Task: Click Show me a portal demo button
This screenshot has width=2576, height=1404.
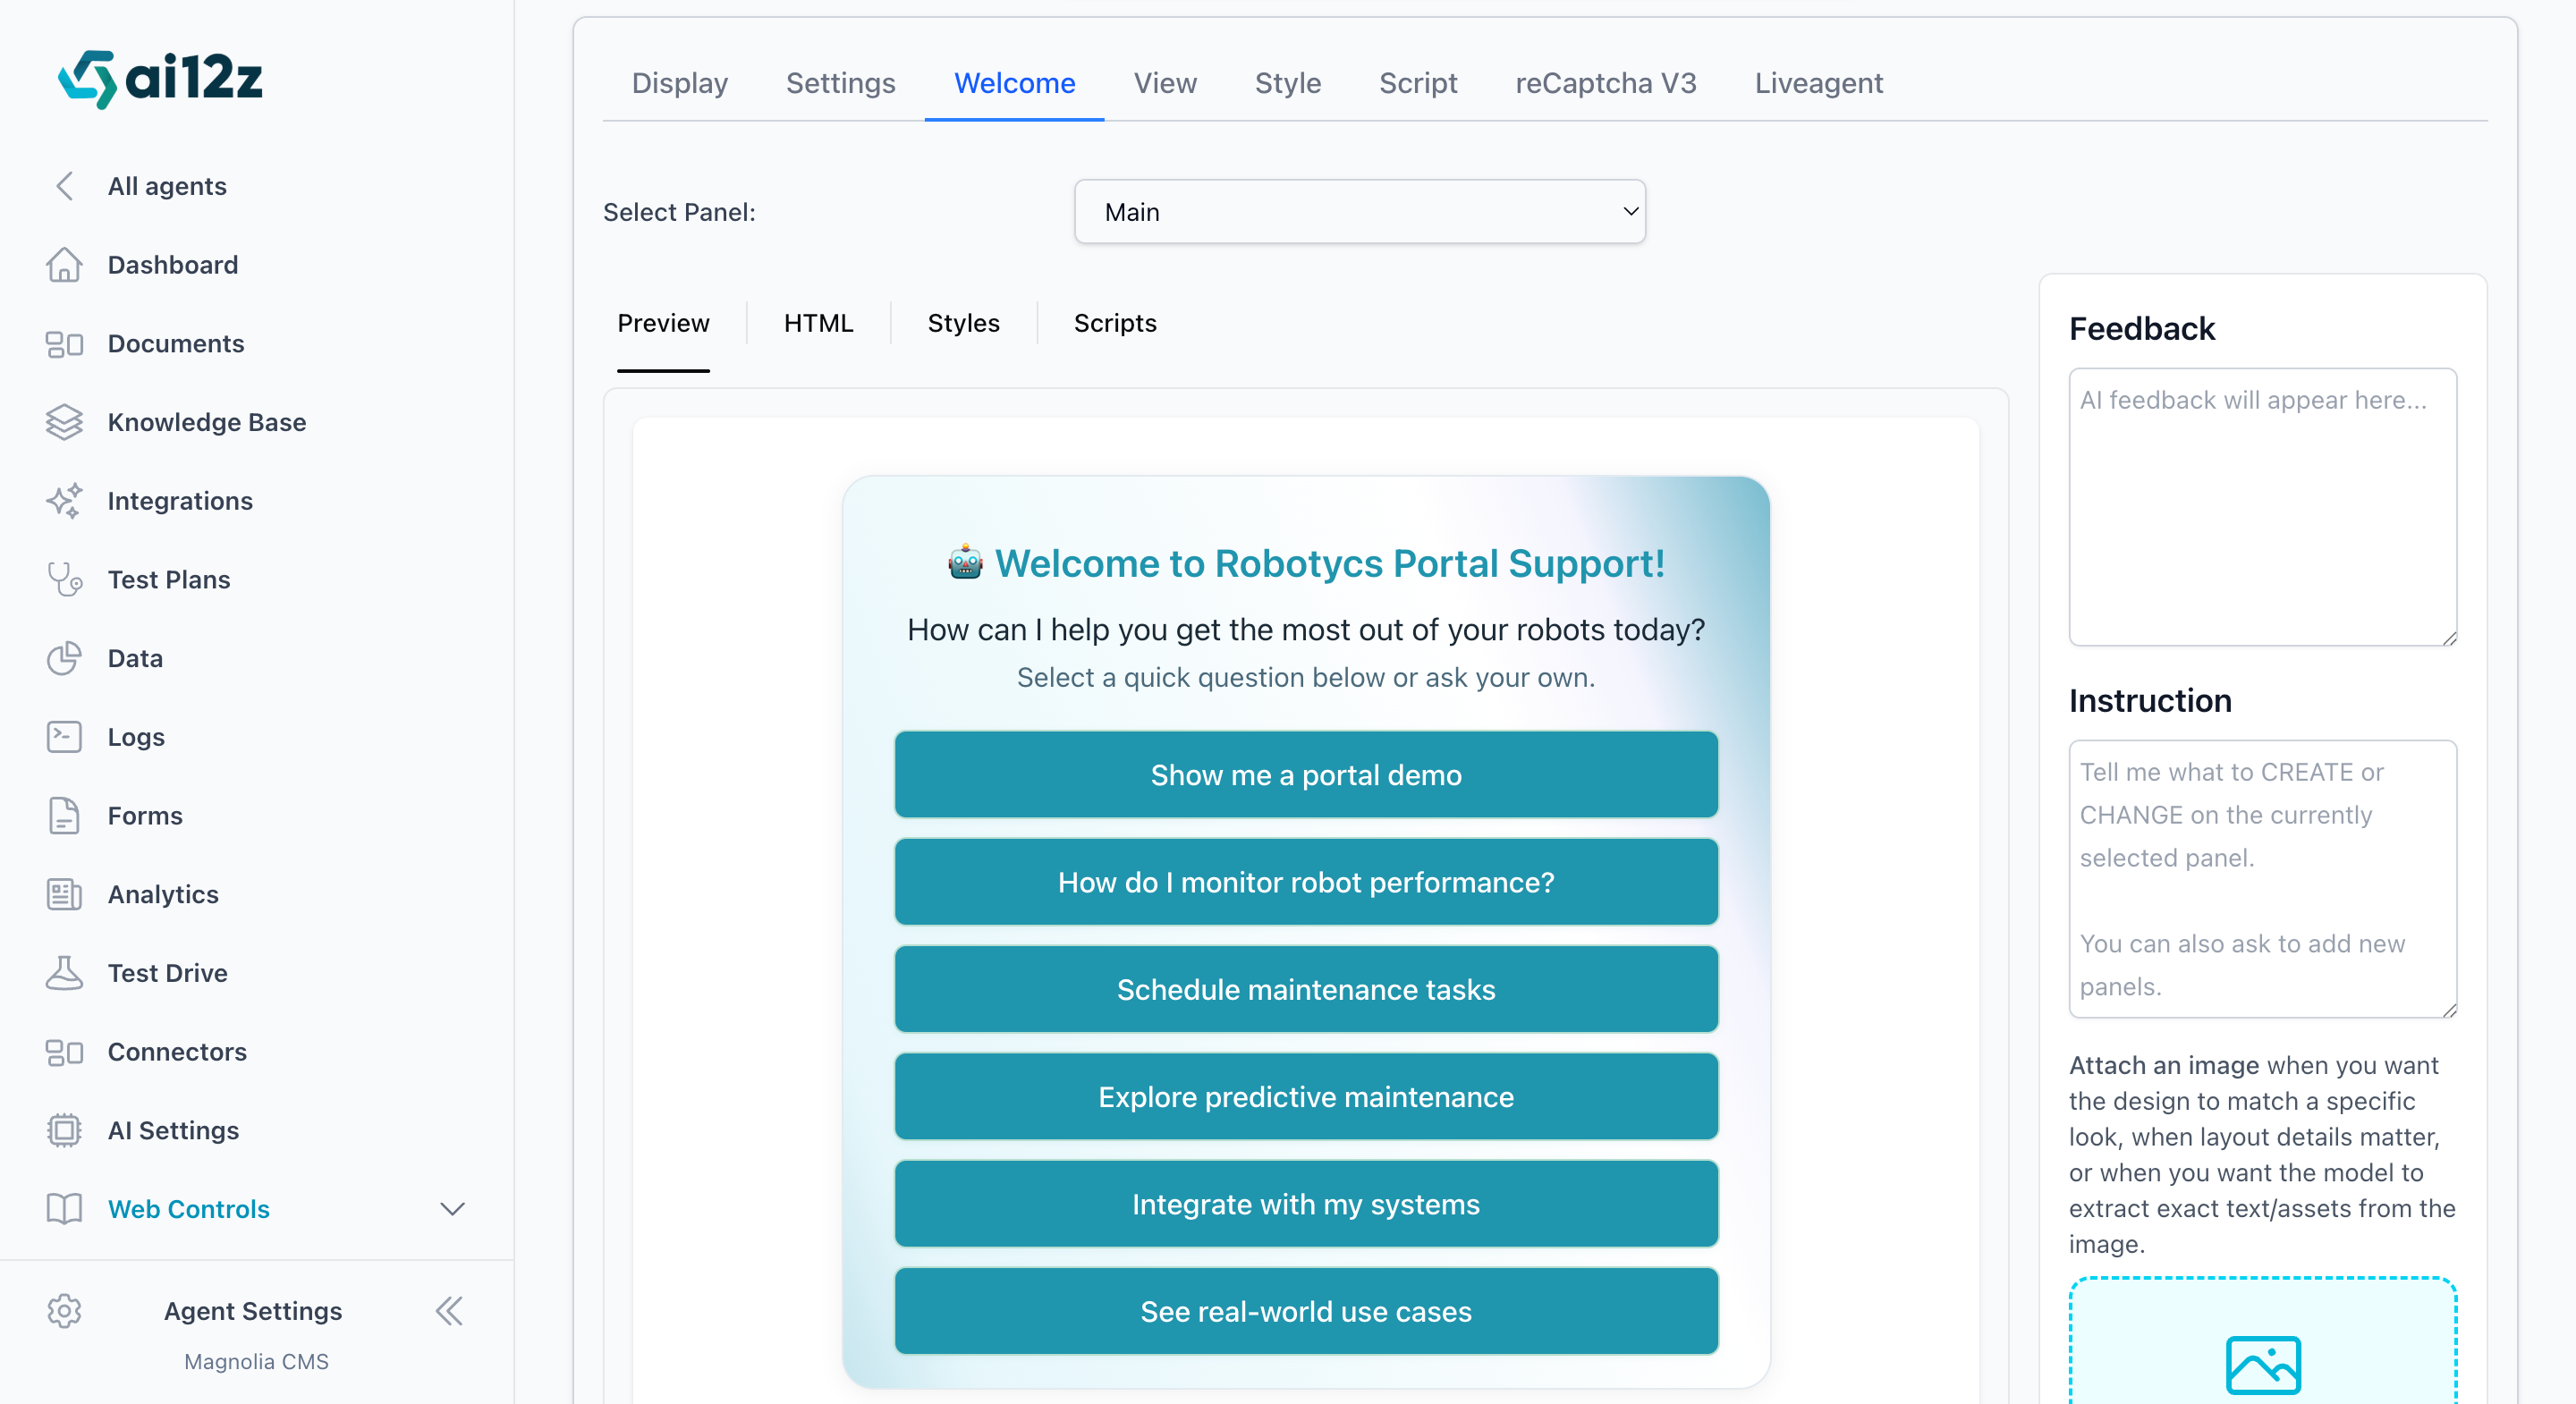Action: click(1305, 775)
